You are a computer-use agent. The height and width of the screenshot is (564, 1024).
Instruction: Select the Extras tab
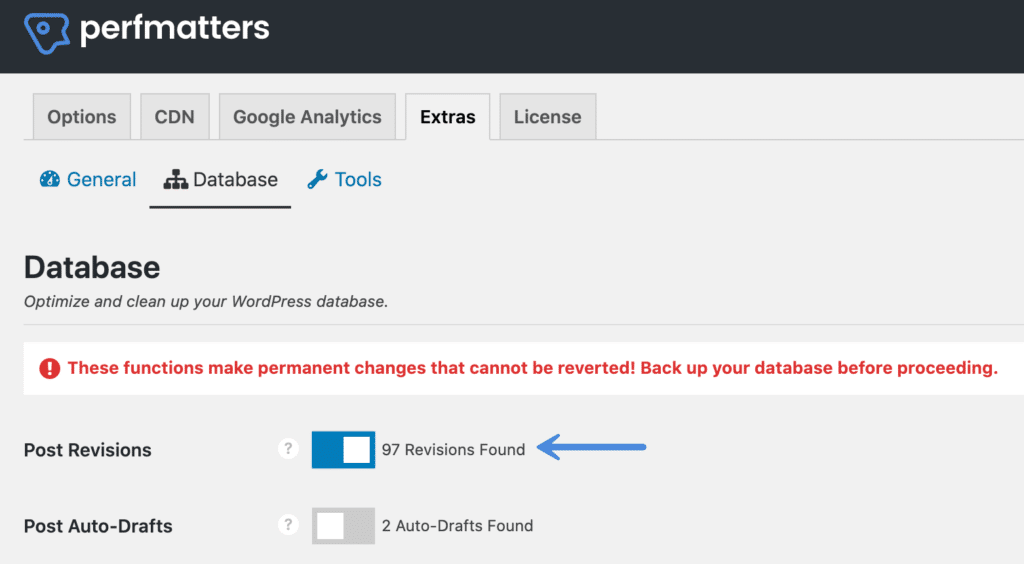447,117
